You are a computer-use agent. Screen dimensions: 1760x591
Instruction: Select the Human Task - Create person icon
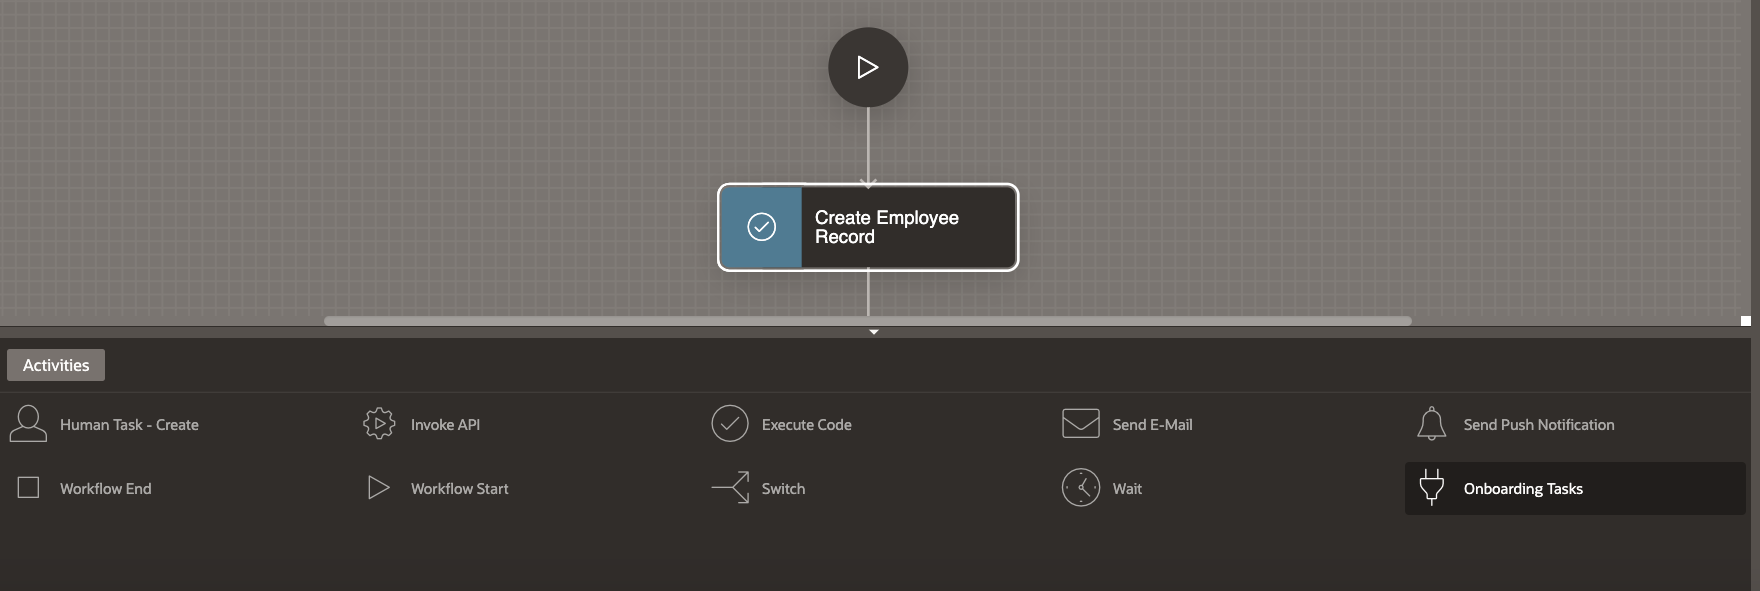28,424
